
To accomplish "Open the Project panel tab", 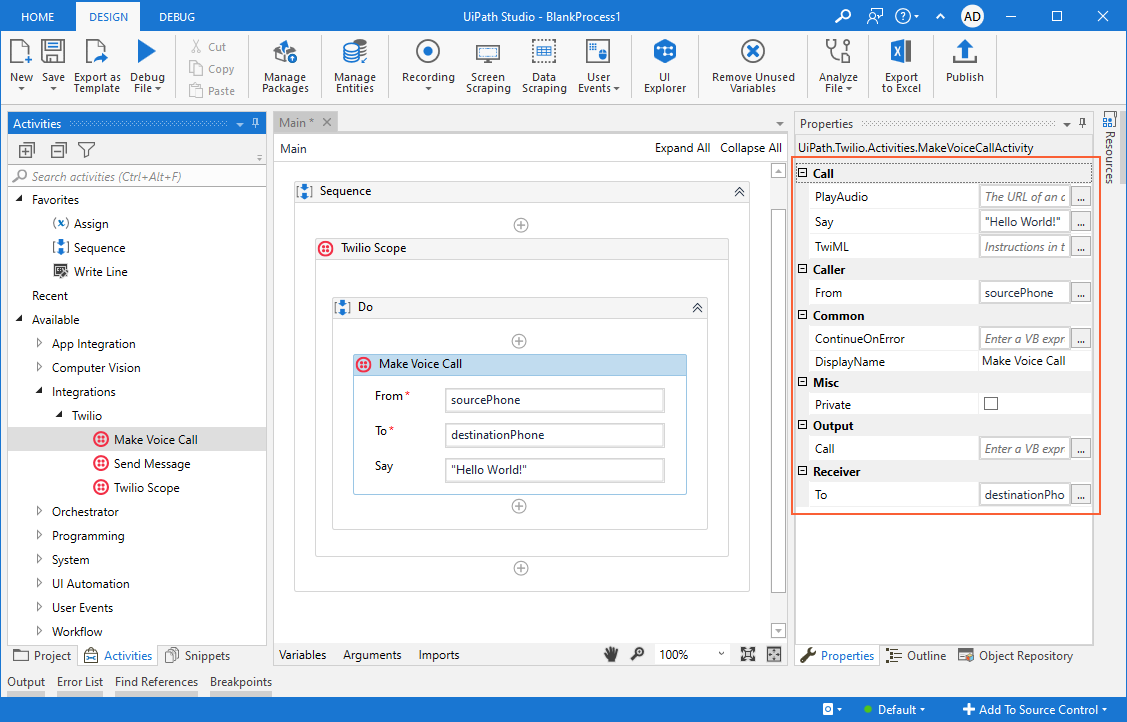I will 43,655.
